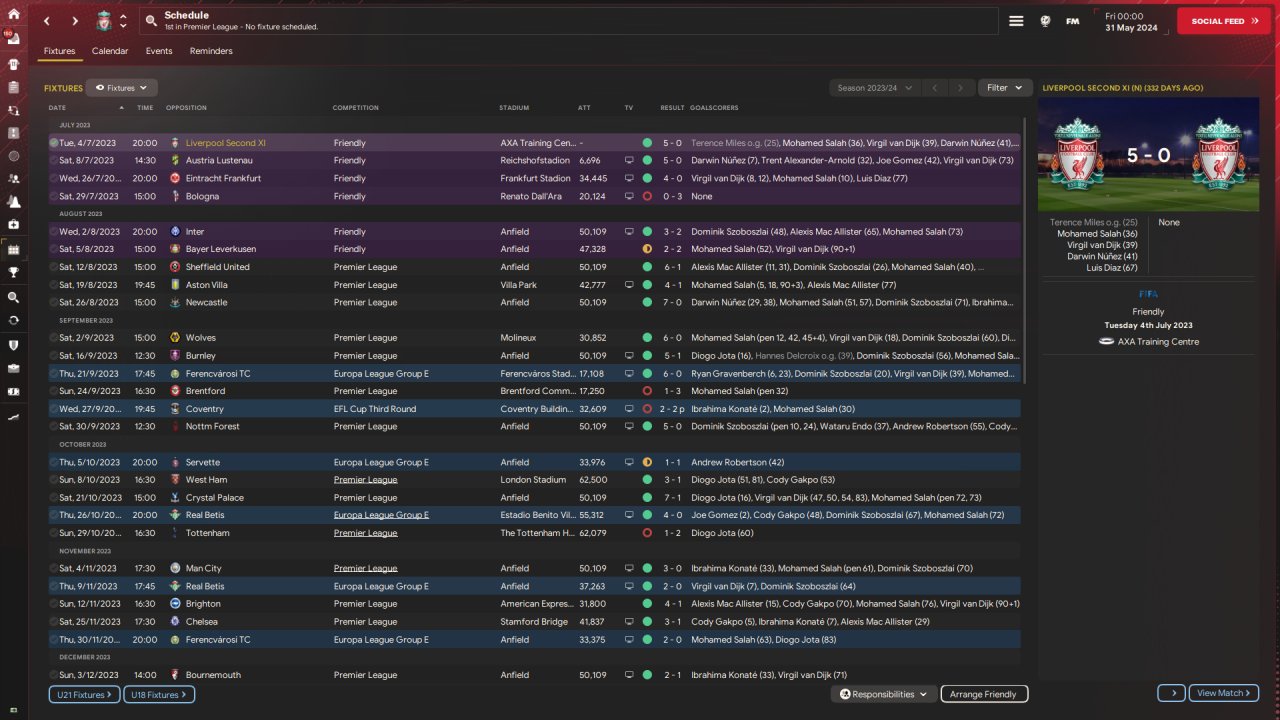The width and height of the screenshot is (1280, 720).
Task: Open the Squad Planner clipboard icon
Action: (14, 86)
